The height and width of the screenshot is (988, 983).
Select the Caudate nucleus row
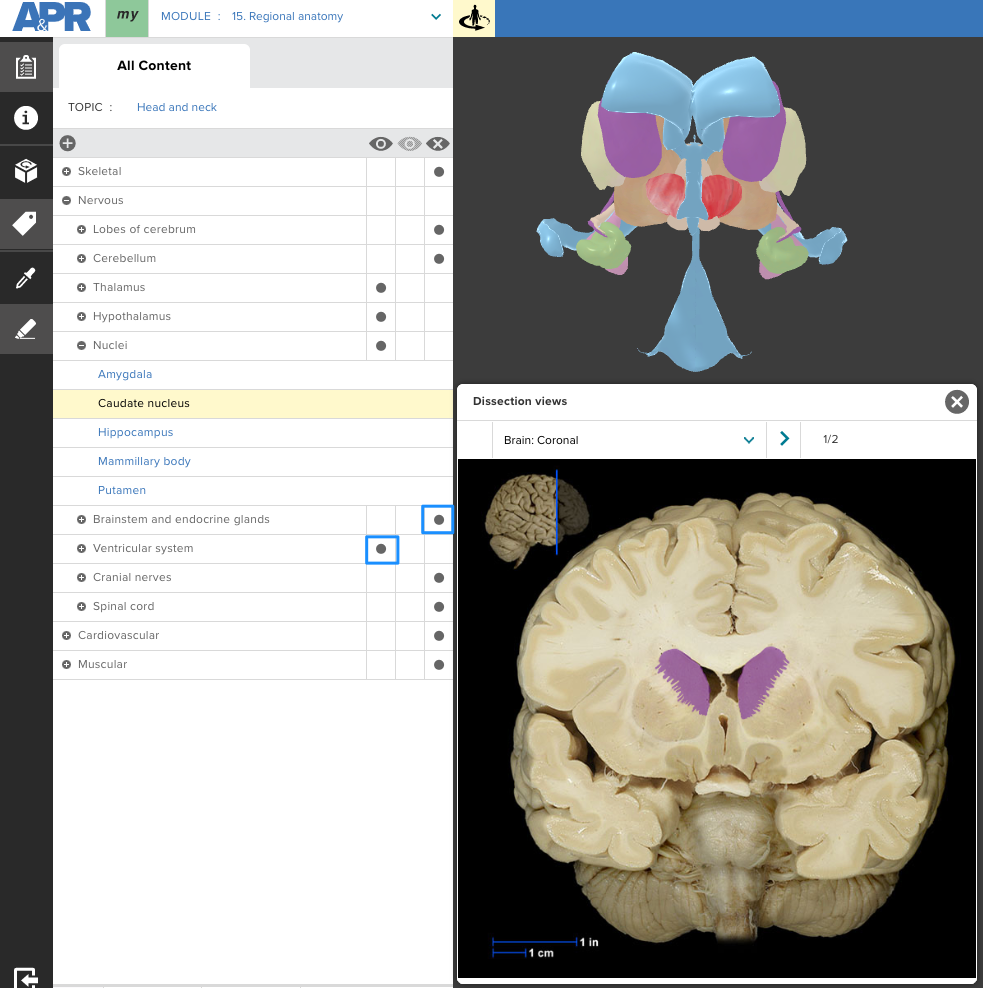click(x=253, y=404)
